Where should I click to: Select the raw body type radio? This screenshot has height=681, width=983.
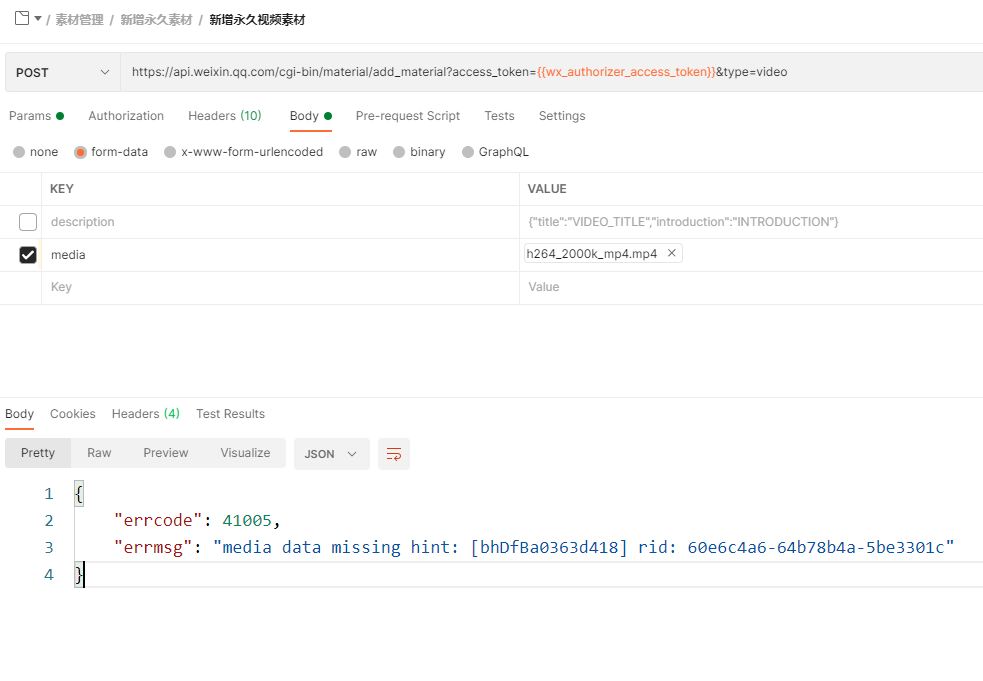(346, 152)
